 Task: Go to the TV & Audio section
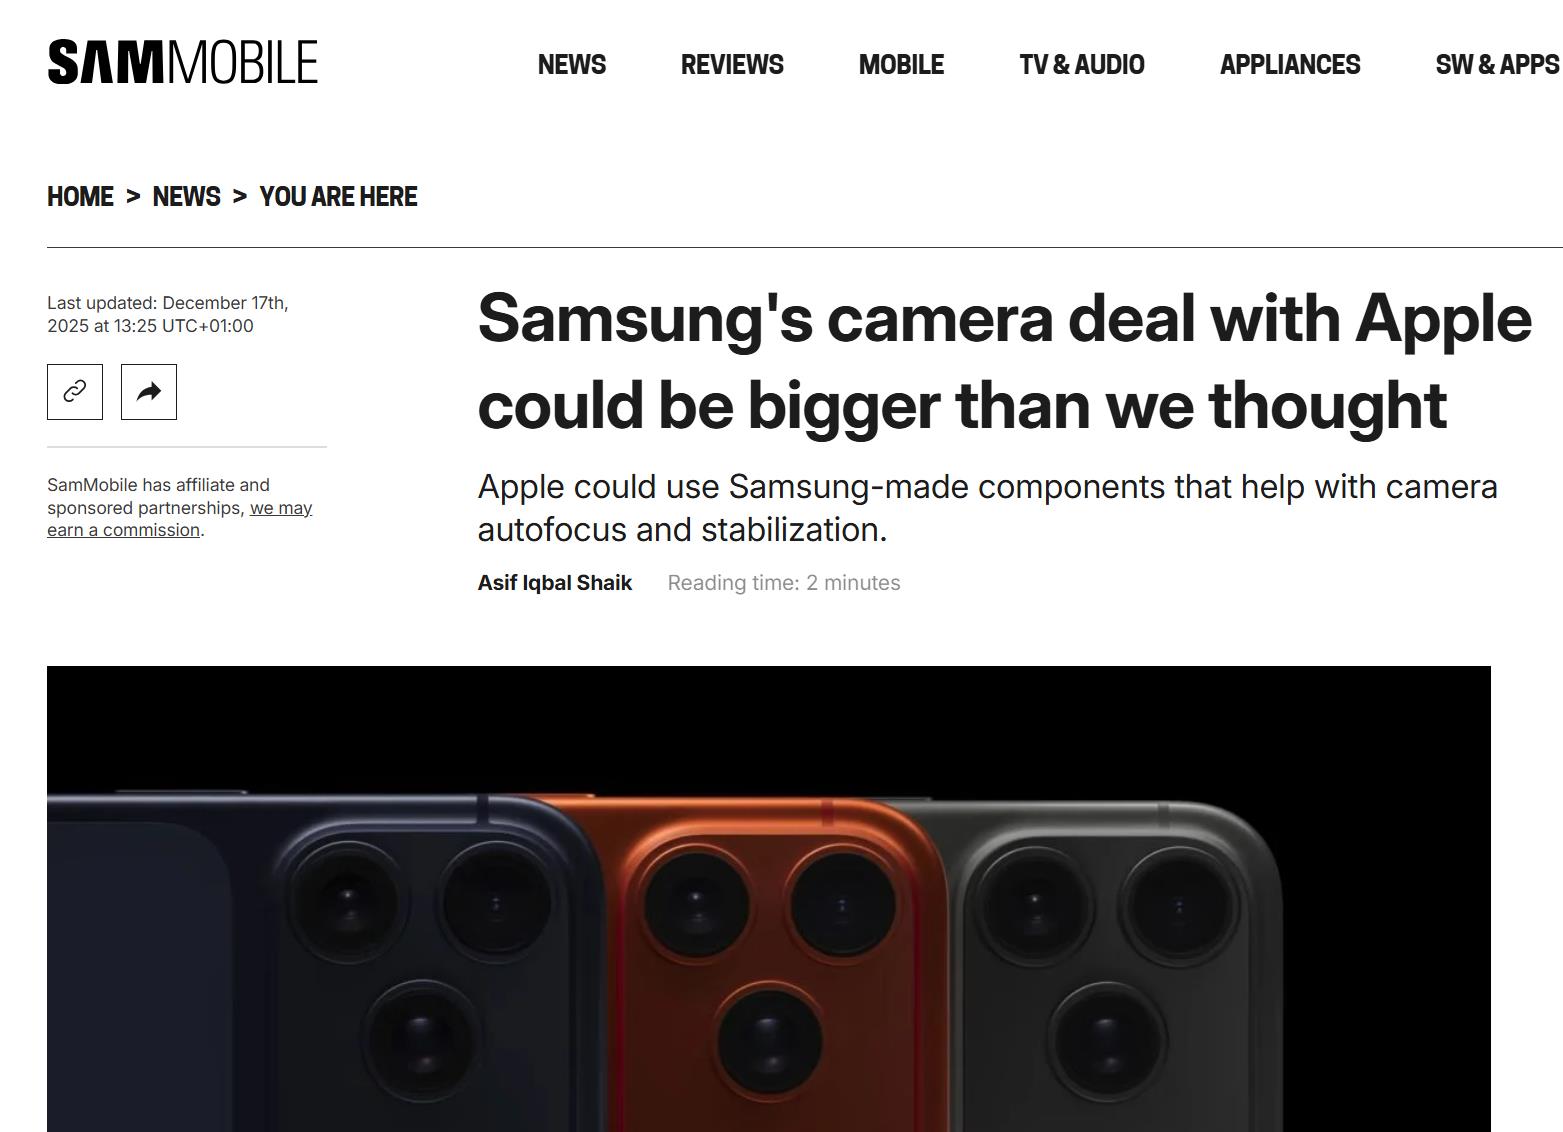pos(1082,65)
